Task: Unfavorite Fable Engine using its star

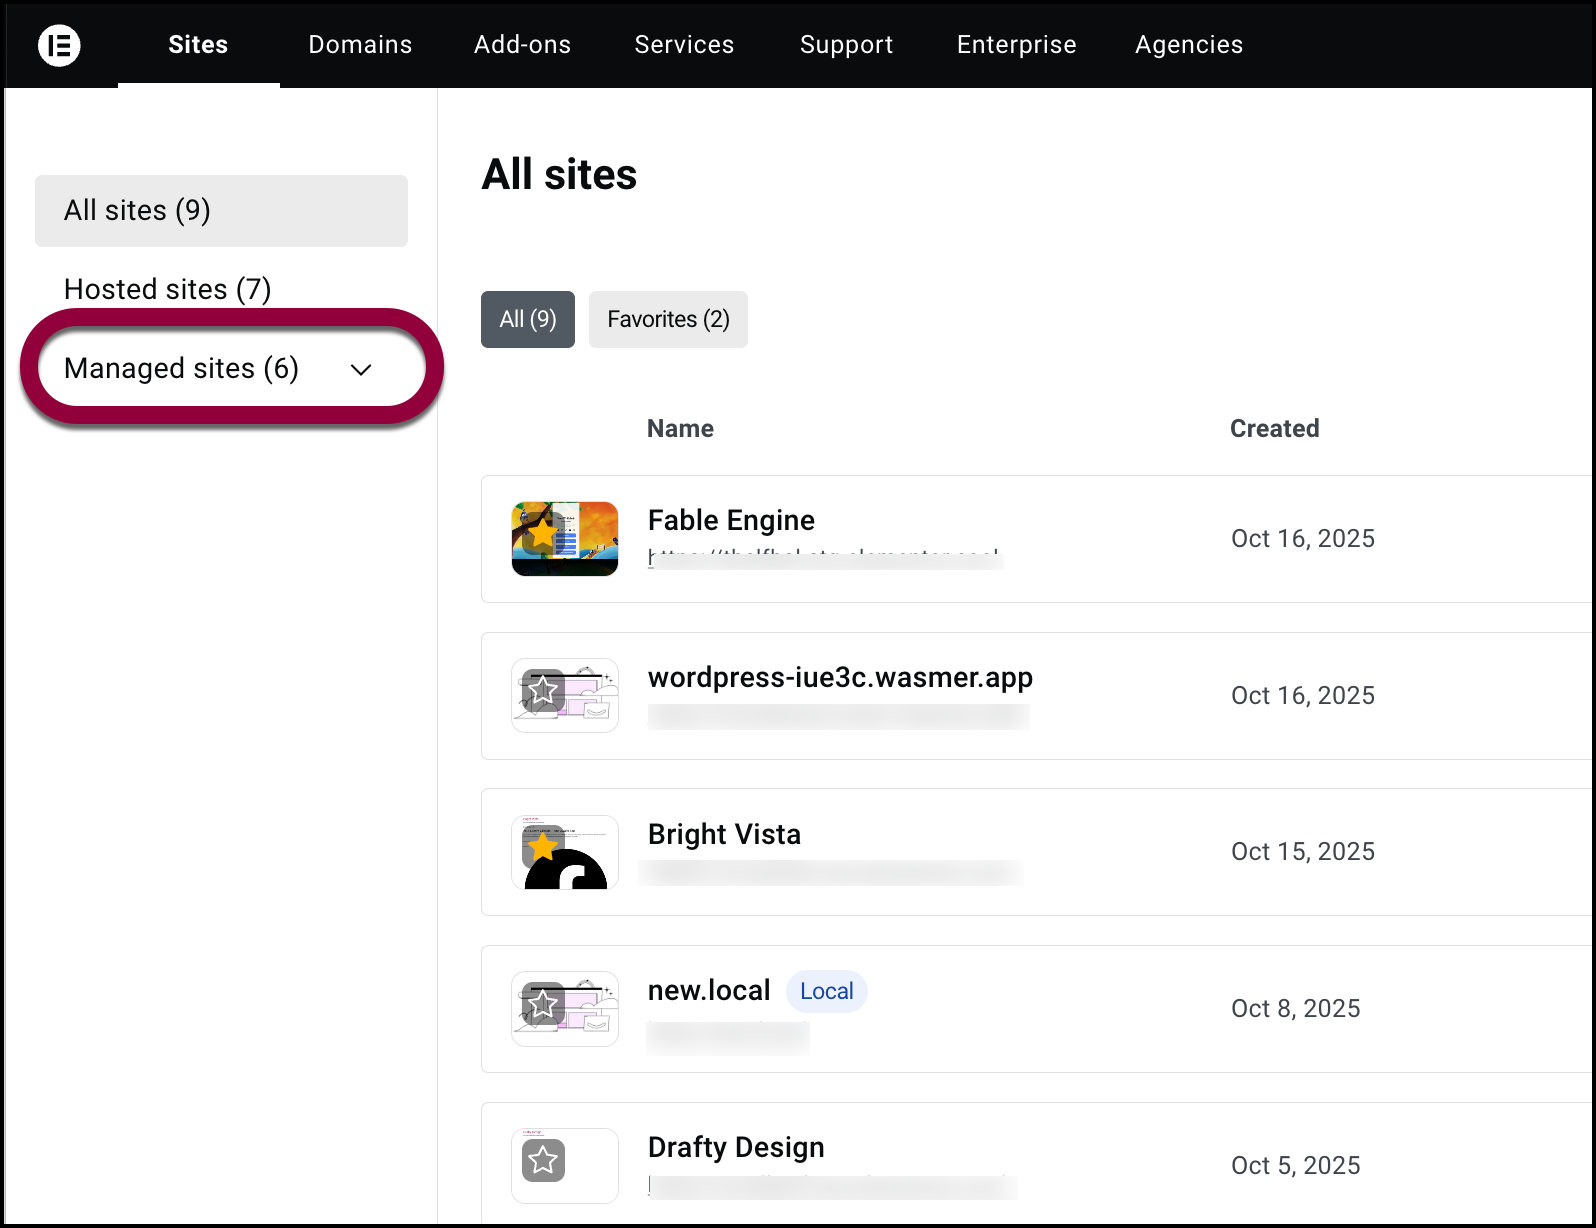Action: coord(543,533)
